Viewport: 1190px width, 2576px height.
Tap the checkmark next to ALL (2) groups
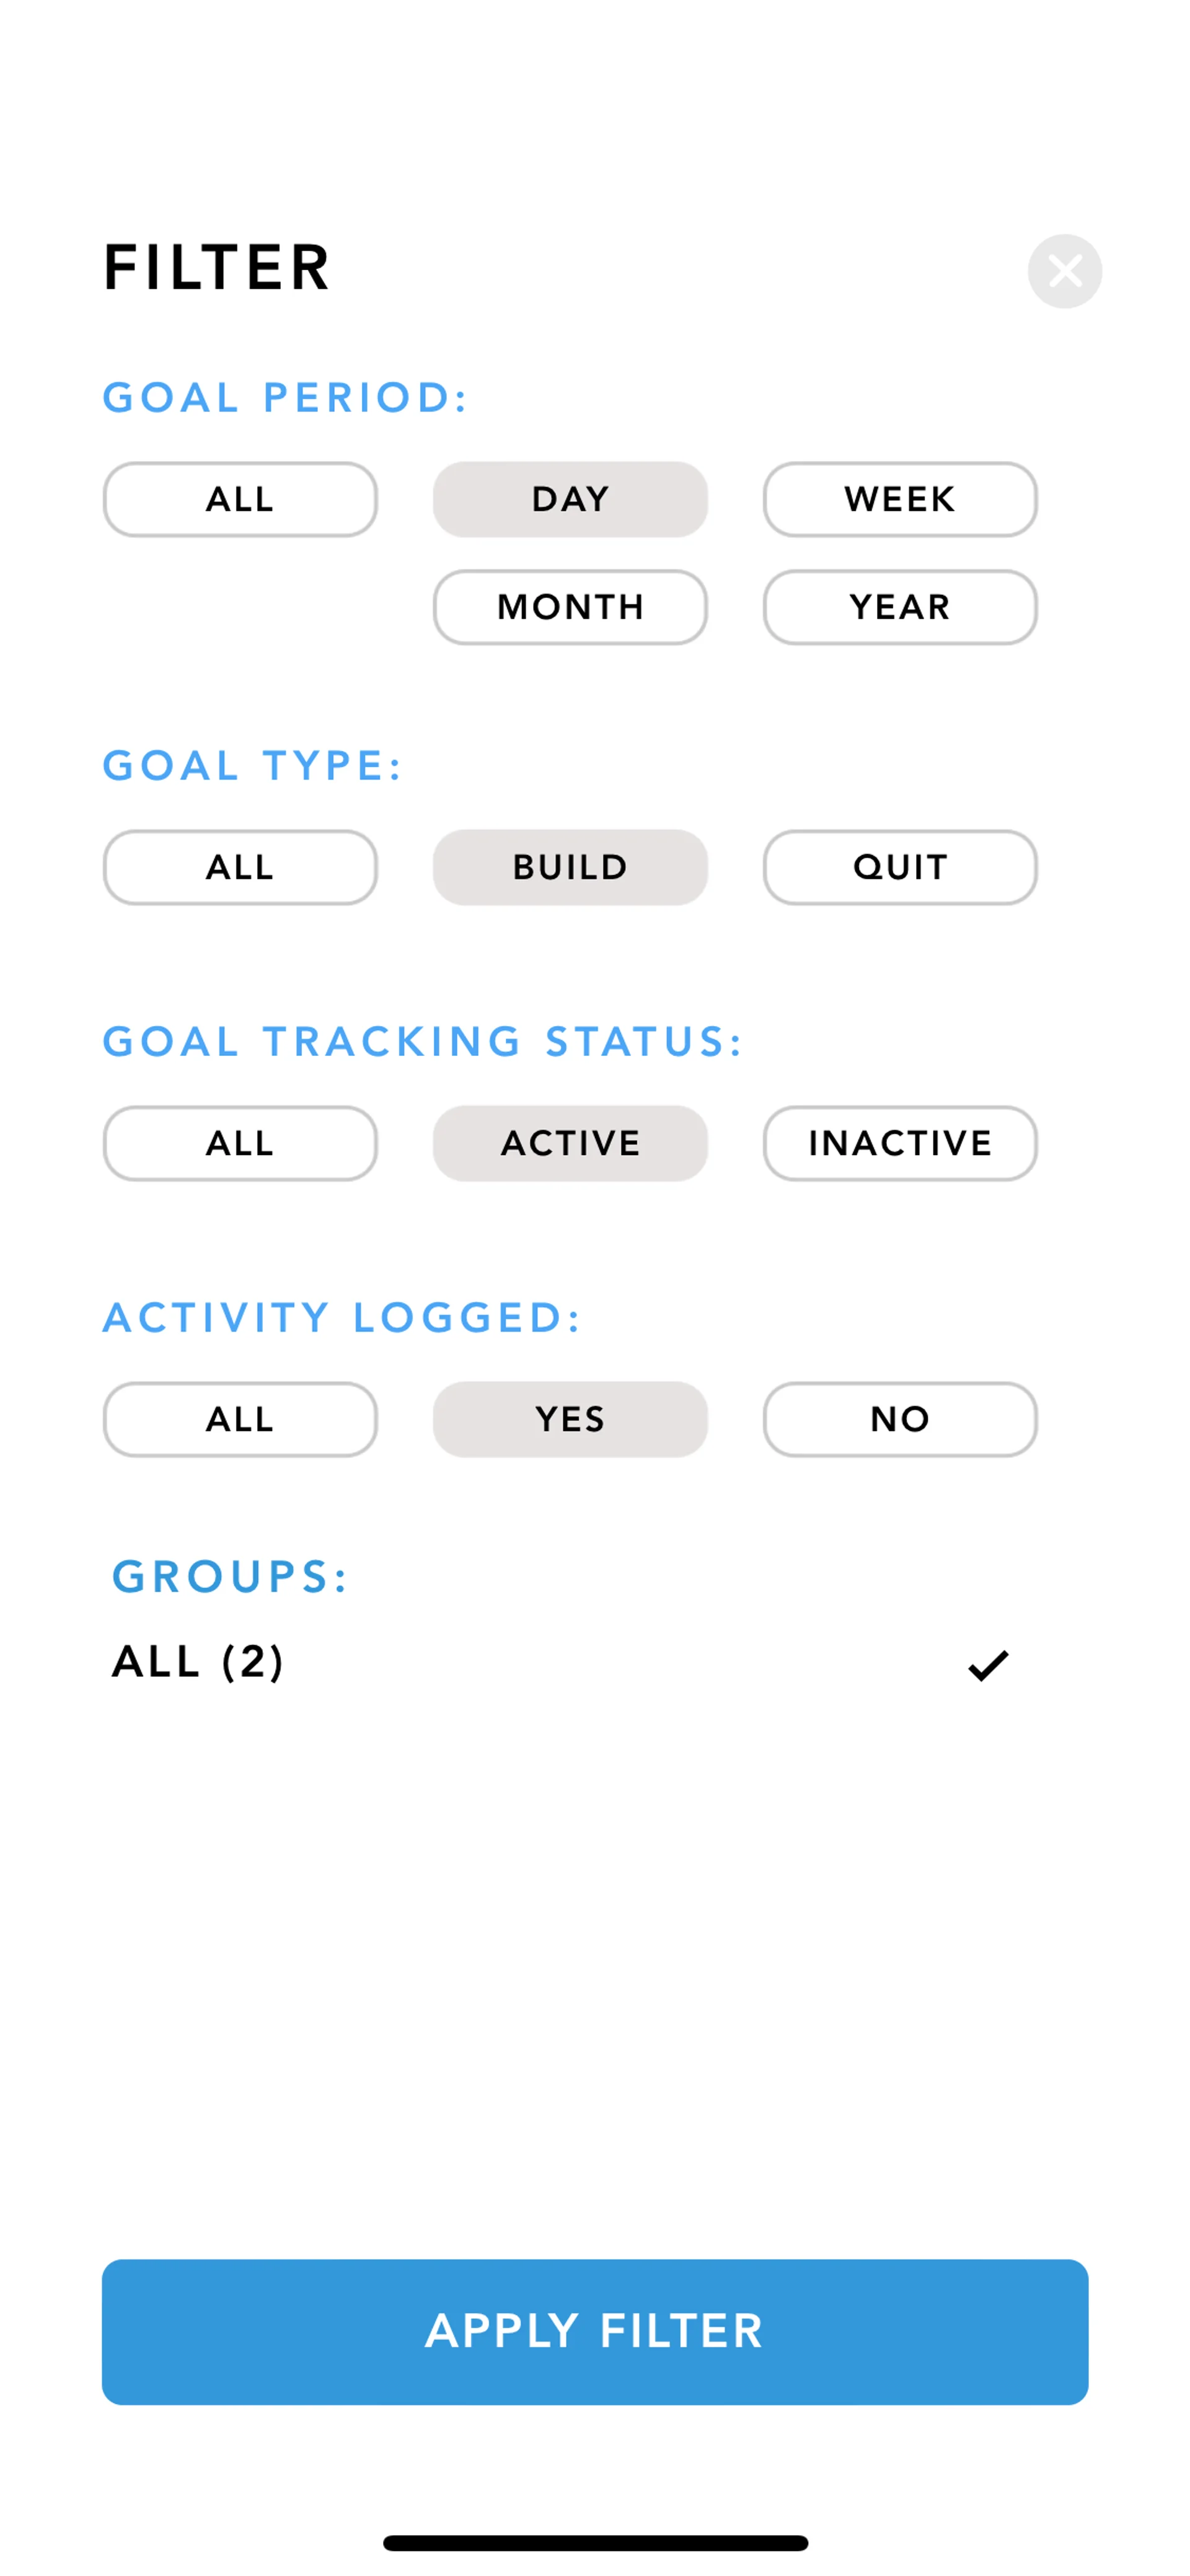tap(987, 1664)
